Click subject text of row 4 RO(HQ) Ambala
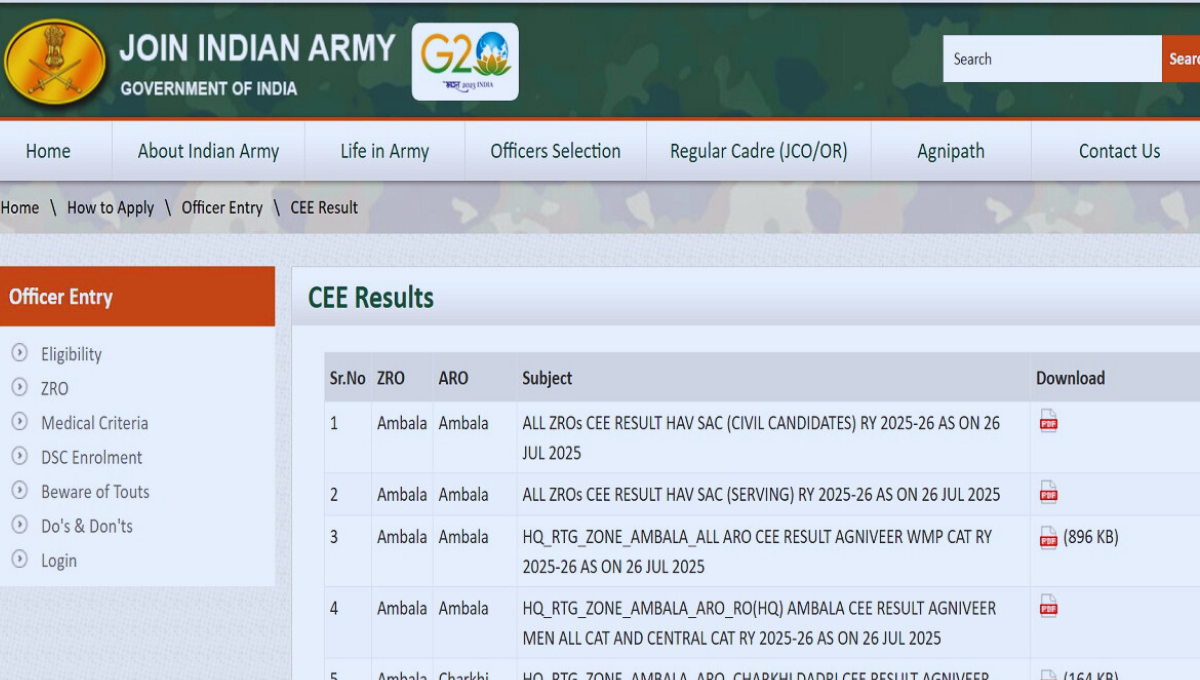 coord(759,623)
